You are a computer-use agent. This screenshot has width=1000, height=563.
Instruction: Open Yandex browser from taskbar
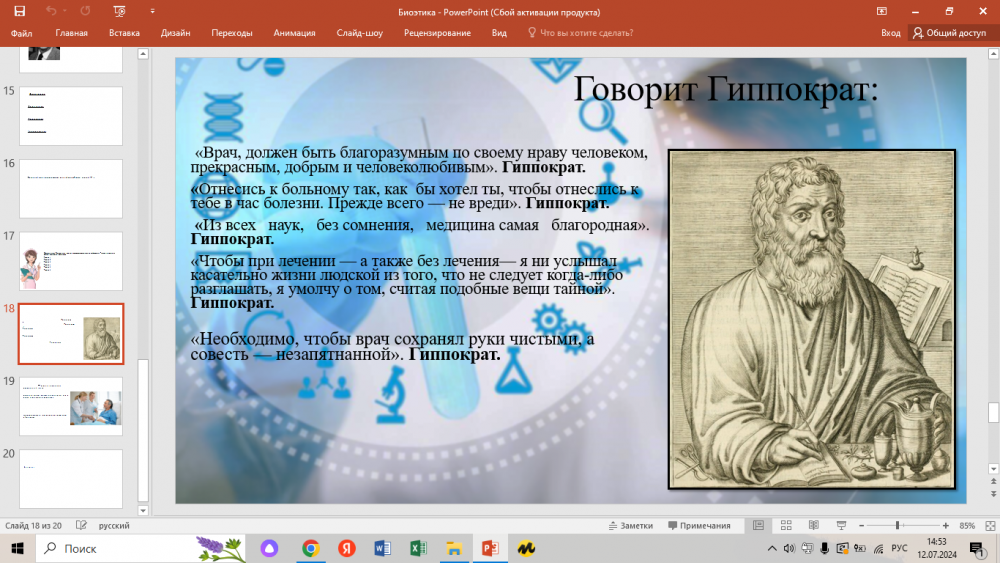[x=347, y=548]
